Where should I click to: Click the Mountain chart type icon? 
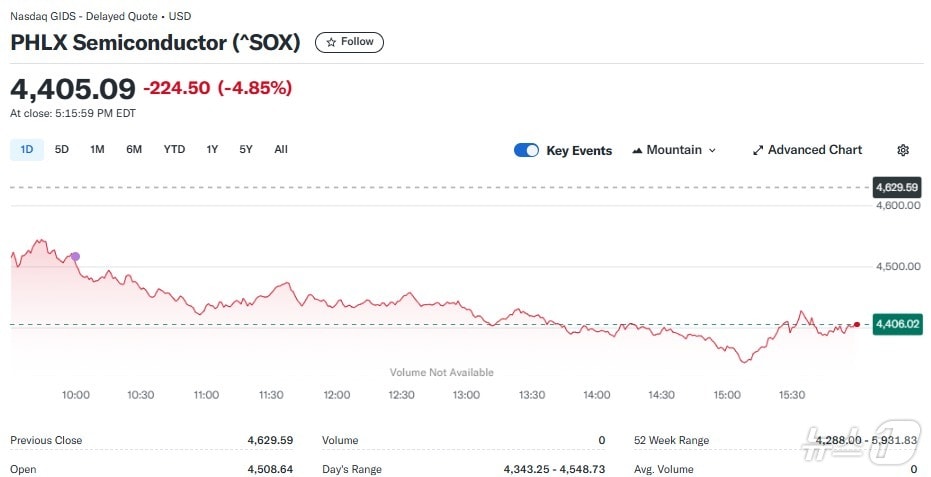point(637,150)
